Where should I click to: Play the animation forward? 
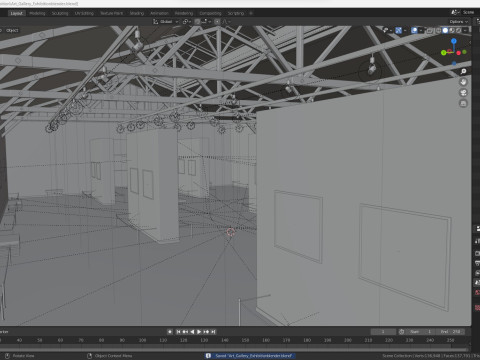(199, 332)
